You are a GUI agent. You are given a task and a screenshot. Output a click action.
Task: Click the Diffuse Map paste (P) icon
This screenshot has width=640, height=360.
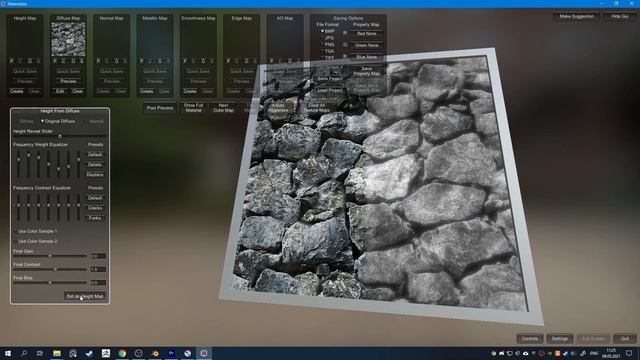coord(55,61)
